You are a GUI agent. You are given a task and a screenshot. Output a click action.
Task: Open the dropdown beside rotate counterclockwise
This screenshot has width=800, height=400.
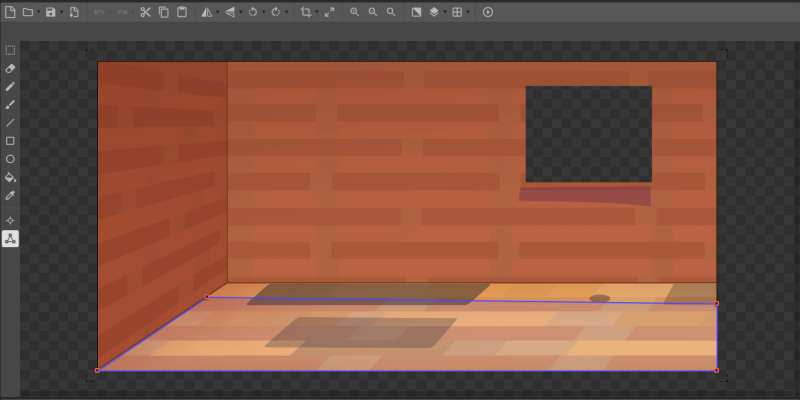point(264,12)
